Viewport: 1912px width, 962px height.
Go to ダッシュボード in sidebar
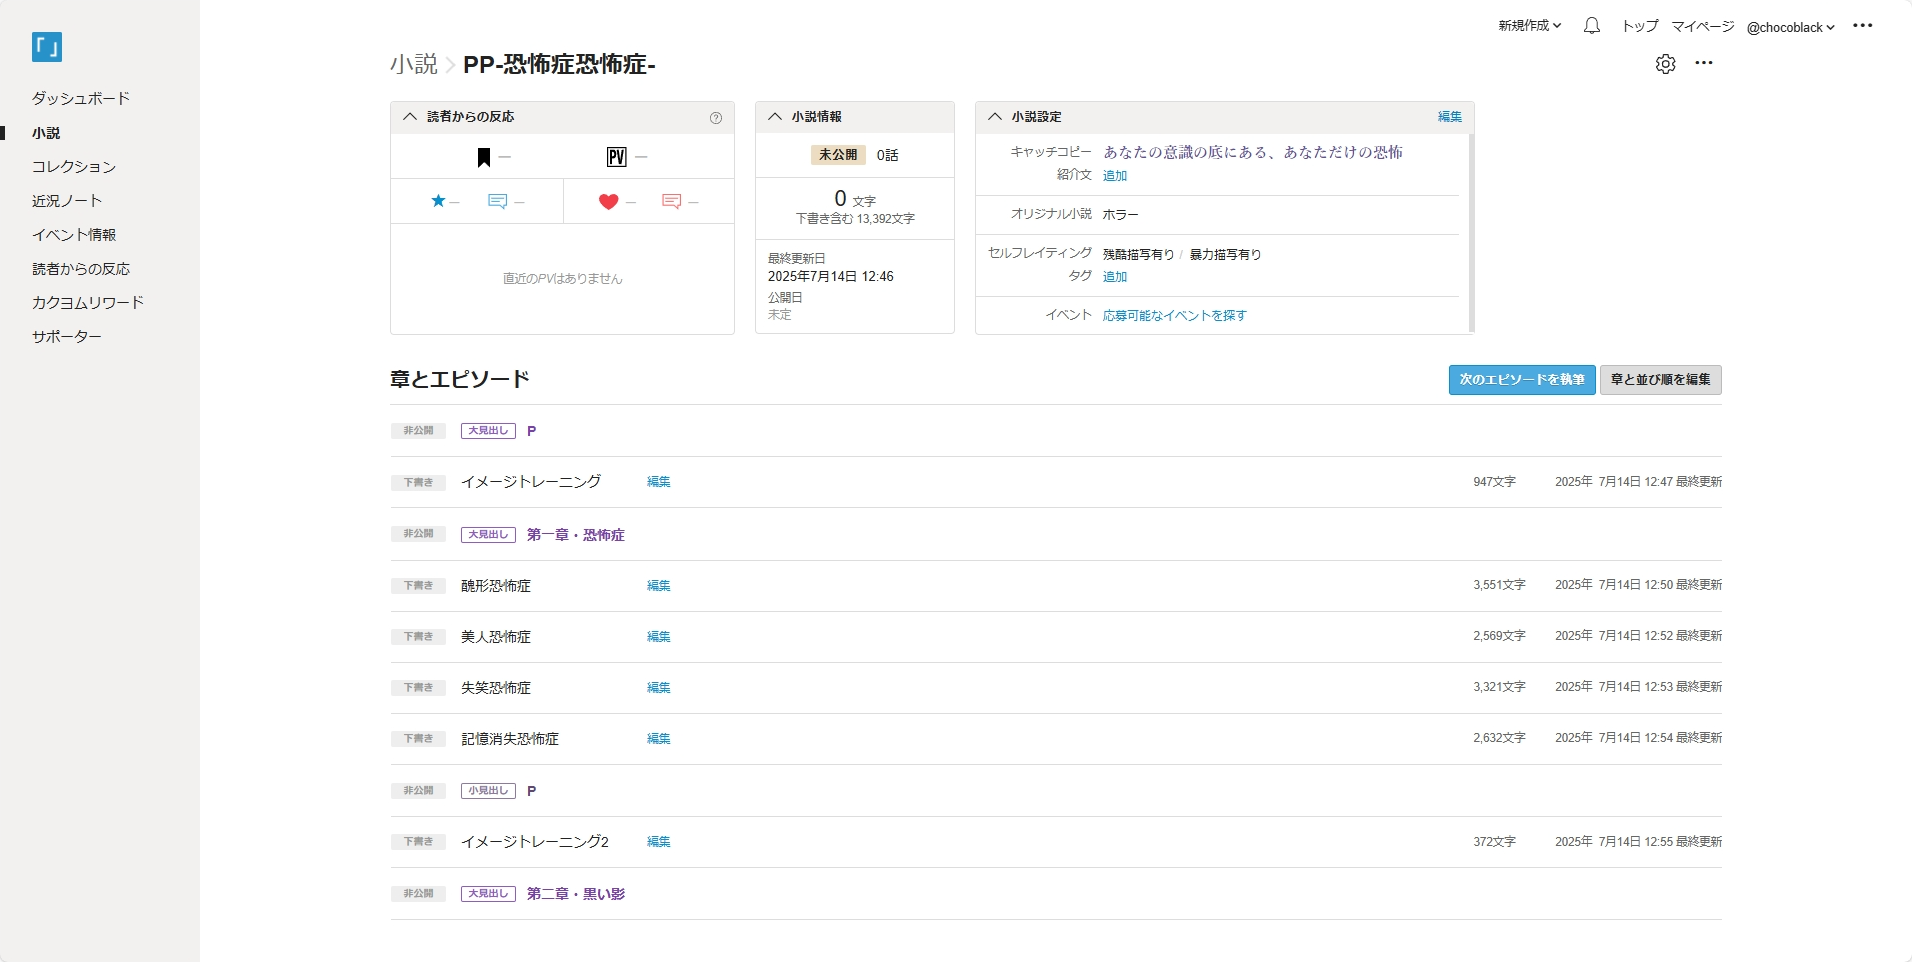coord(81,98)
